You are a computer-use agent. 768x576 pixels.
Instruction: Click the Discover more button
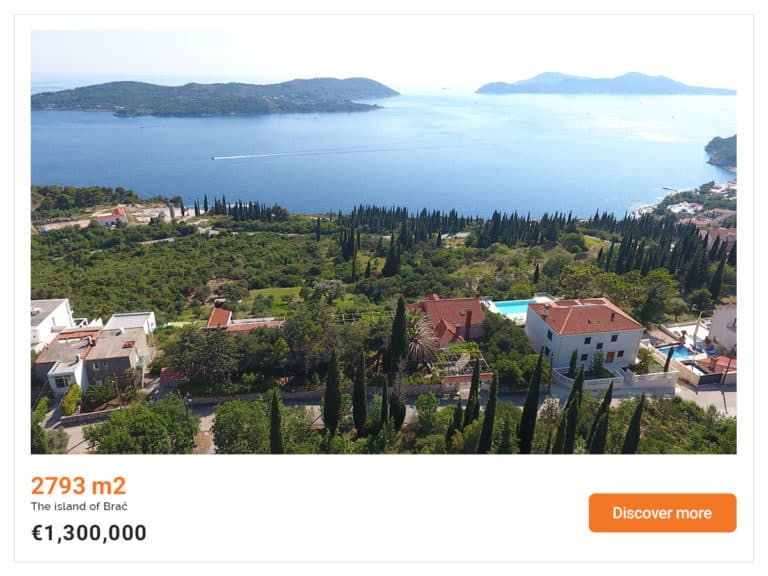point(662,513)
